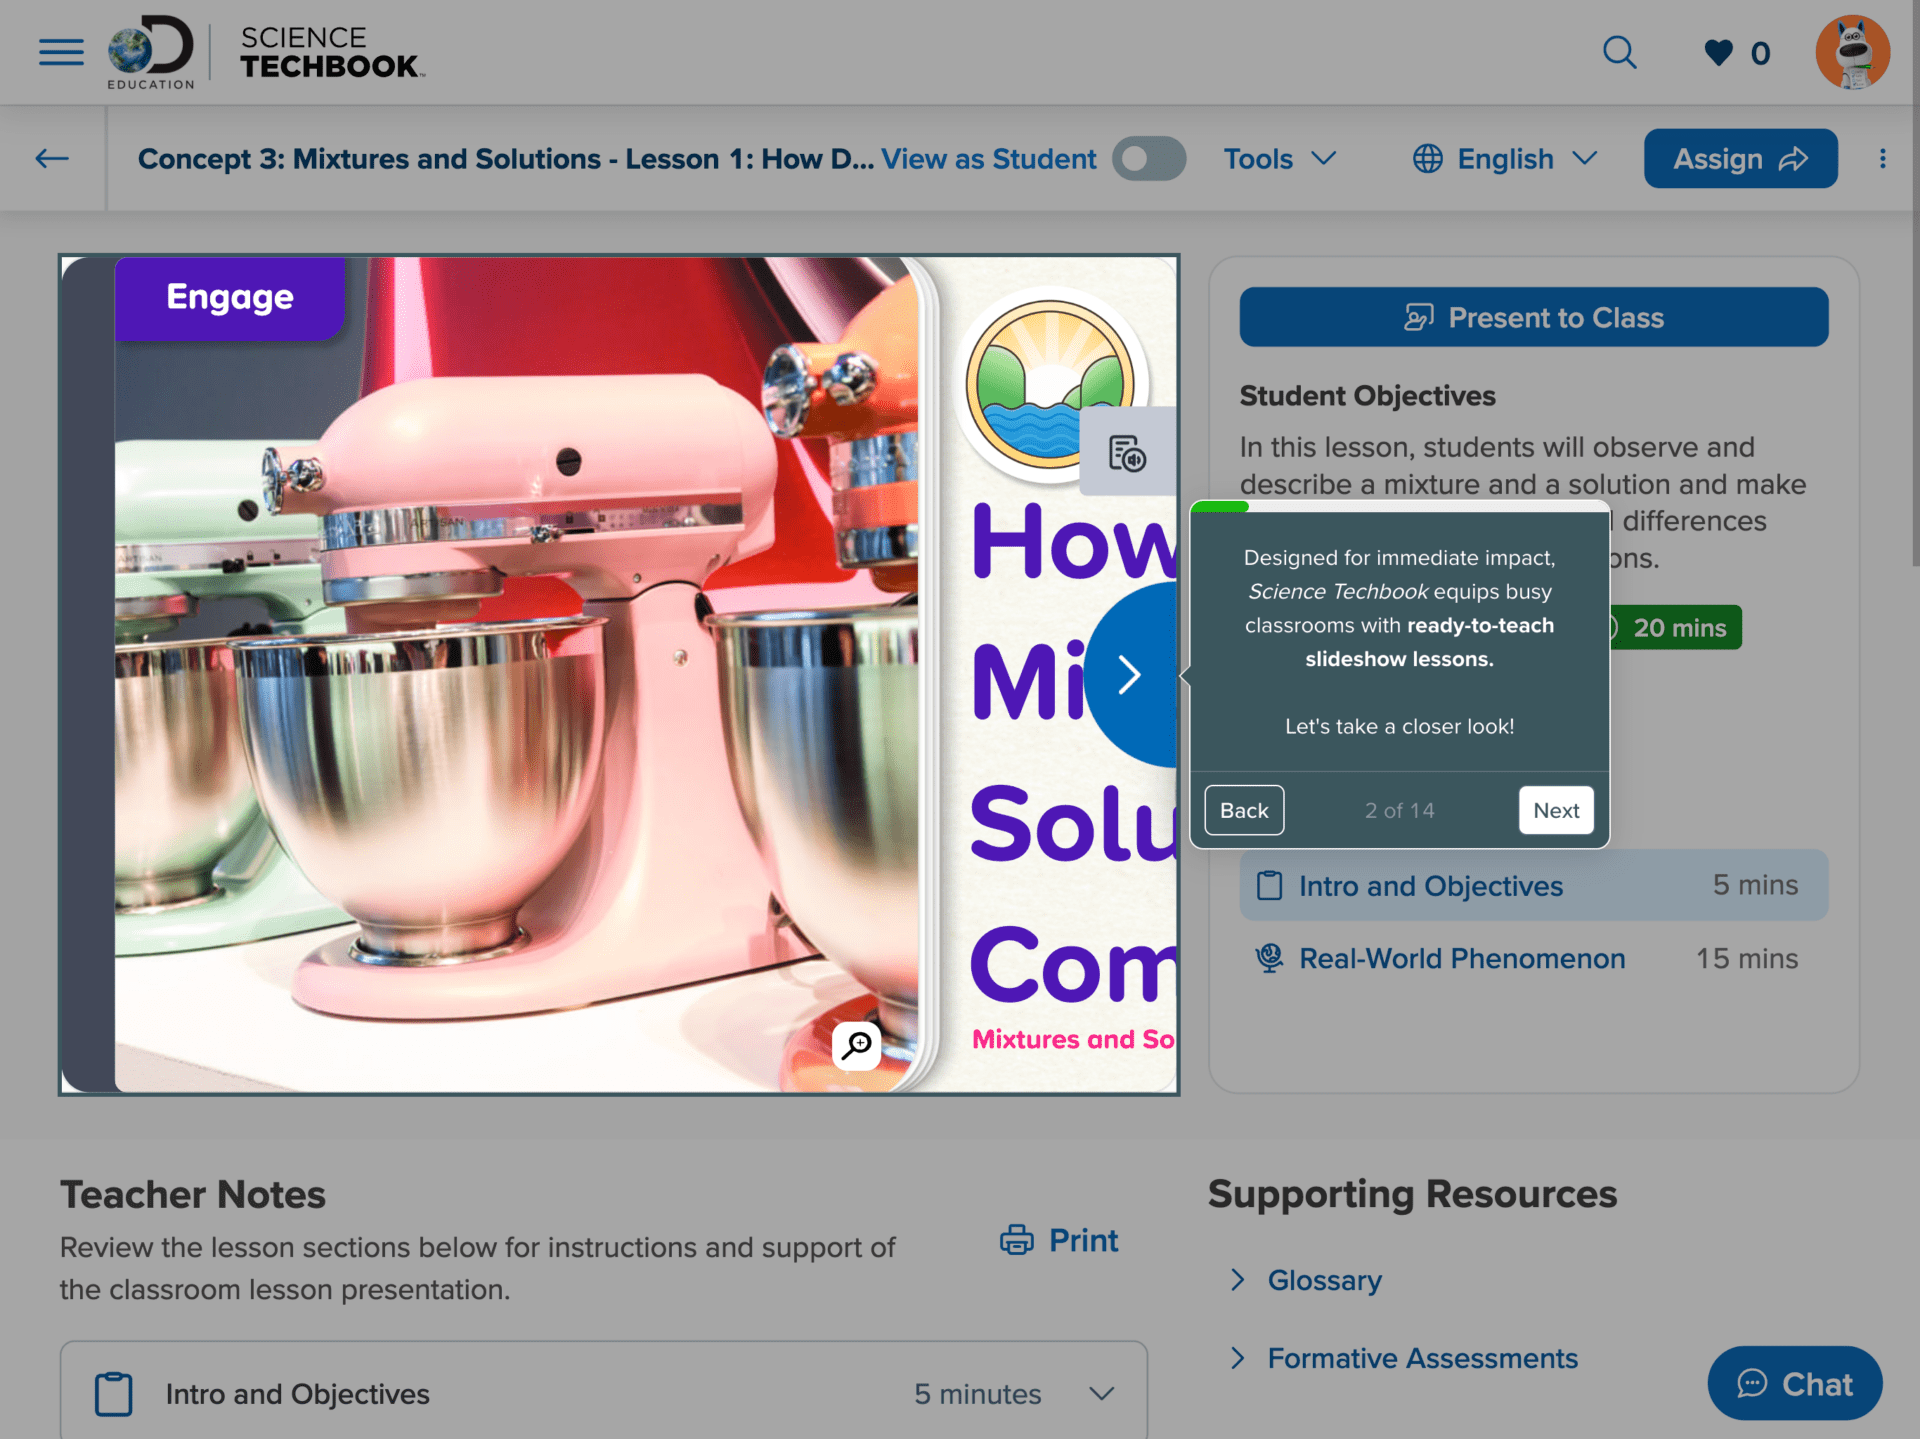Open the hamburger navigation menu

pyautogui.click(x=61, y=52)
